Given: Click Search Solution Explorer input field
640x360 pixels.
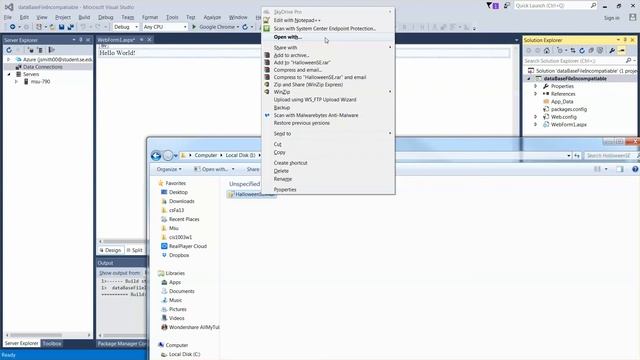Looking at the screenshot, I should pos(574,60).
